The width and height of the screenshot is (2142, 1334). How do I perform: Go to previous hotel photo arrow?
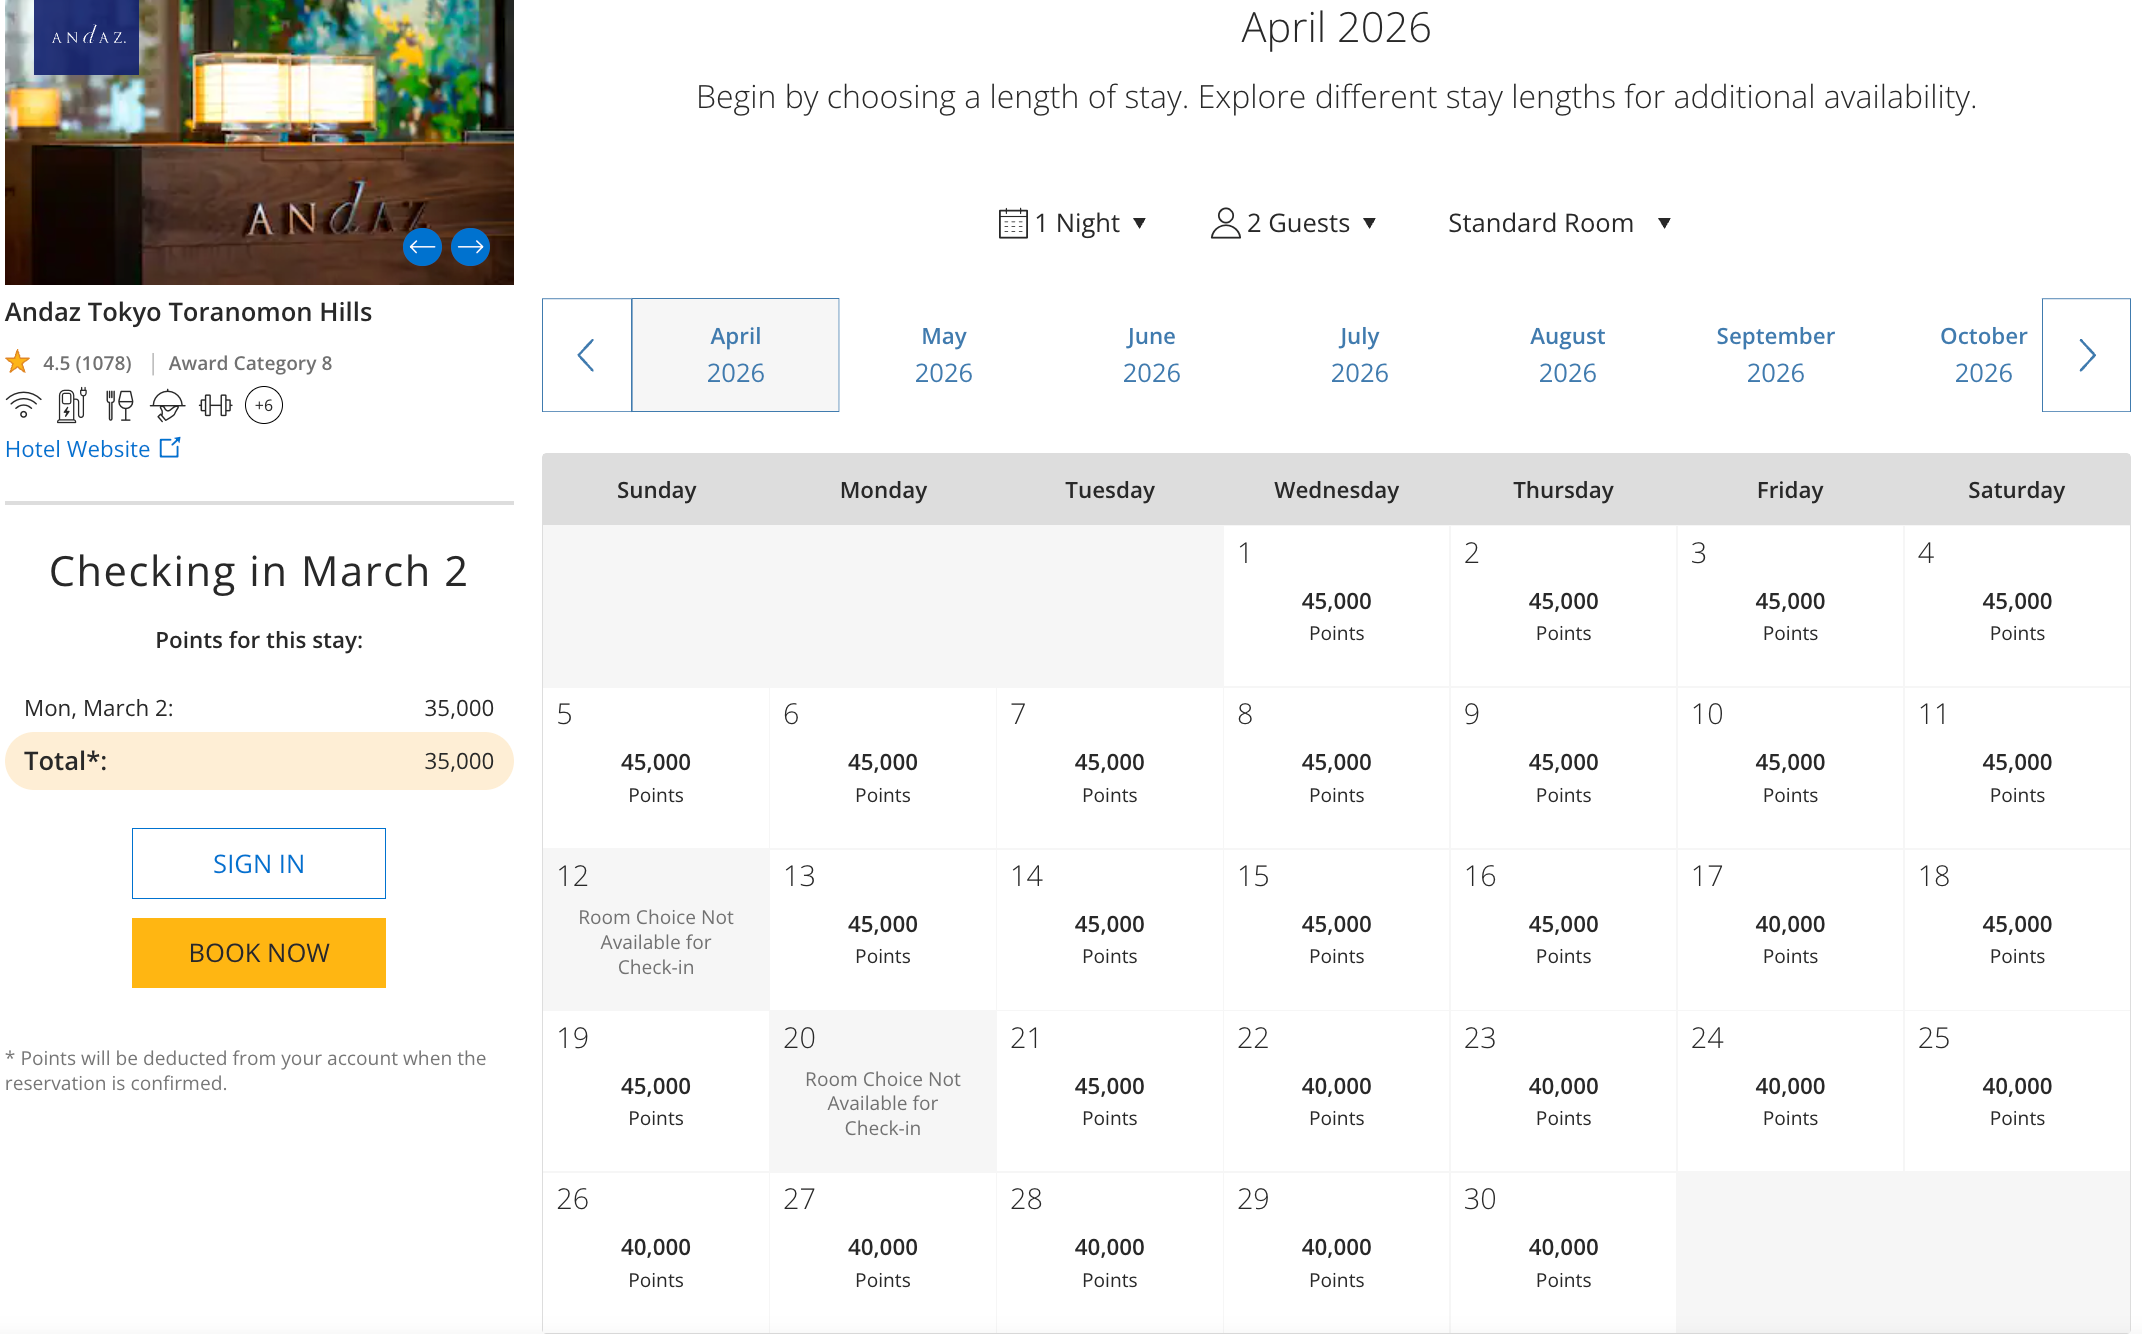point(422,246)
